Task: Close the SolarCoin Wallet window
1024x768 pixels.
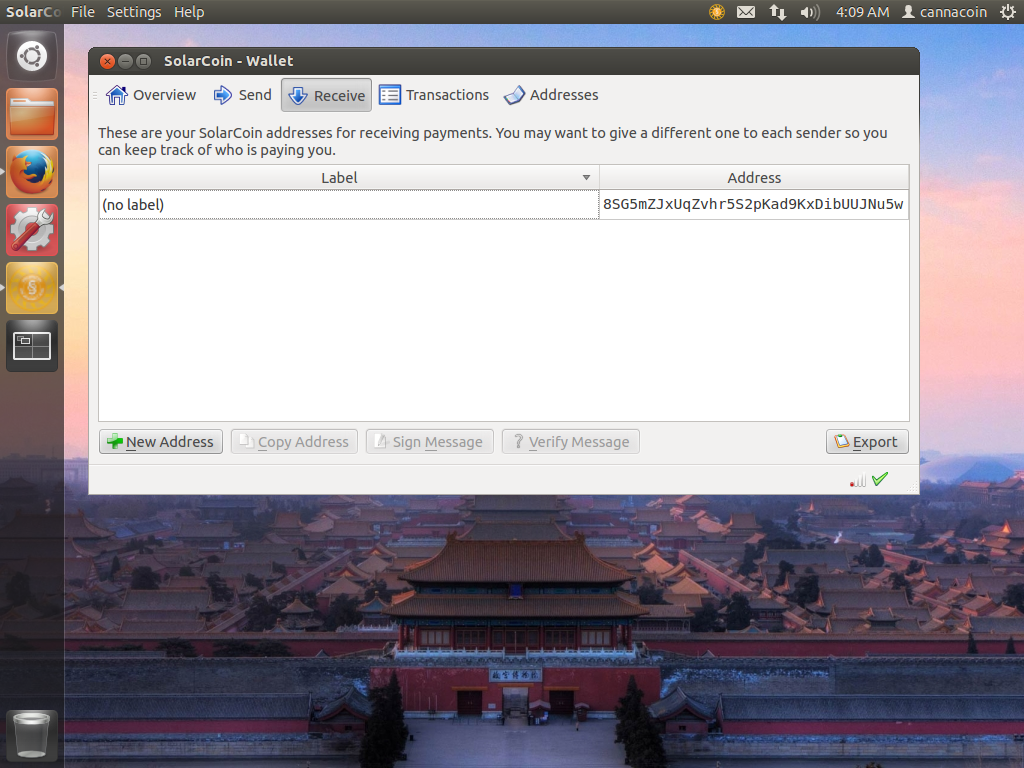Action: coord(108,61)
